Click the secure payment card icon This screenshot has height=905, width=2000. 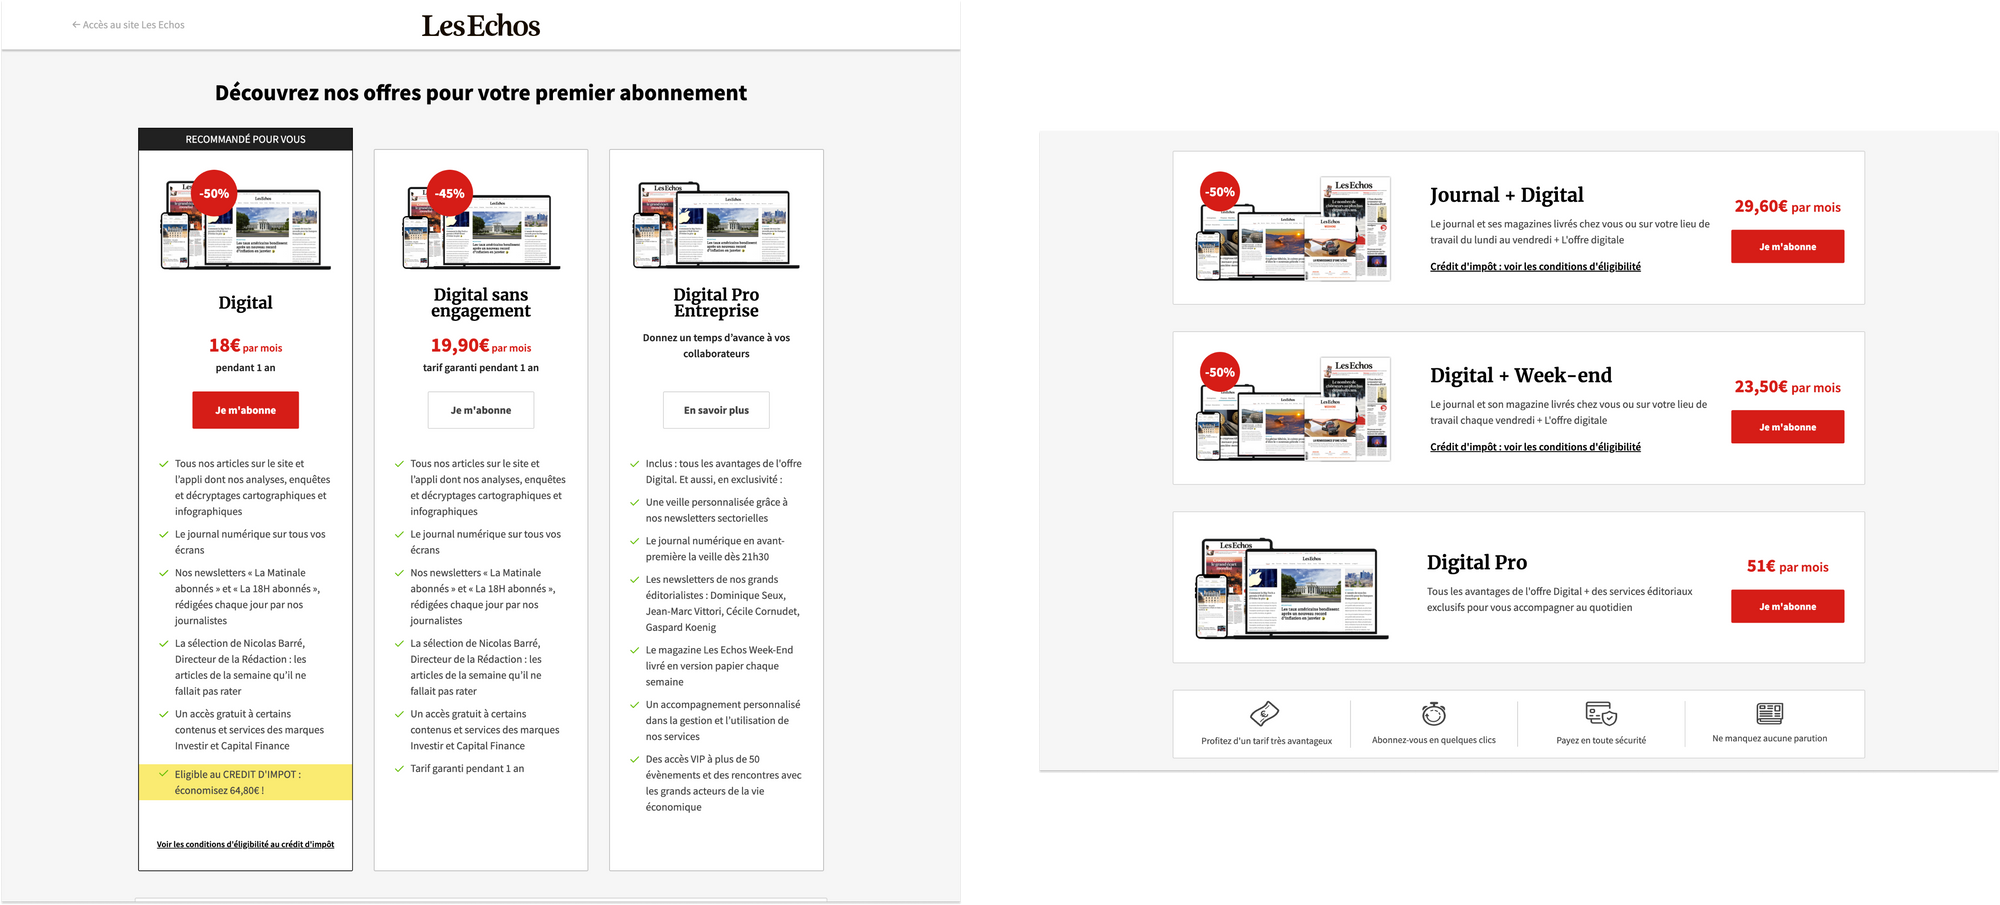[1601, 713]
